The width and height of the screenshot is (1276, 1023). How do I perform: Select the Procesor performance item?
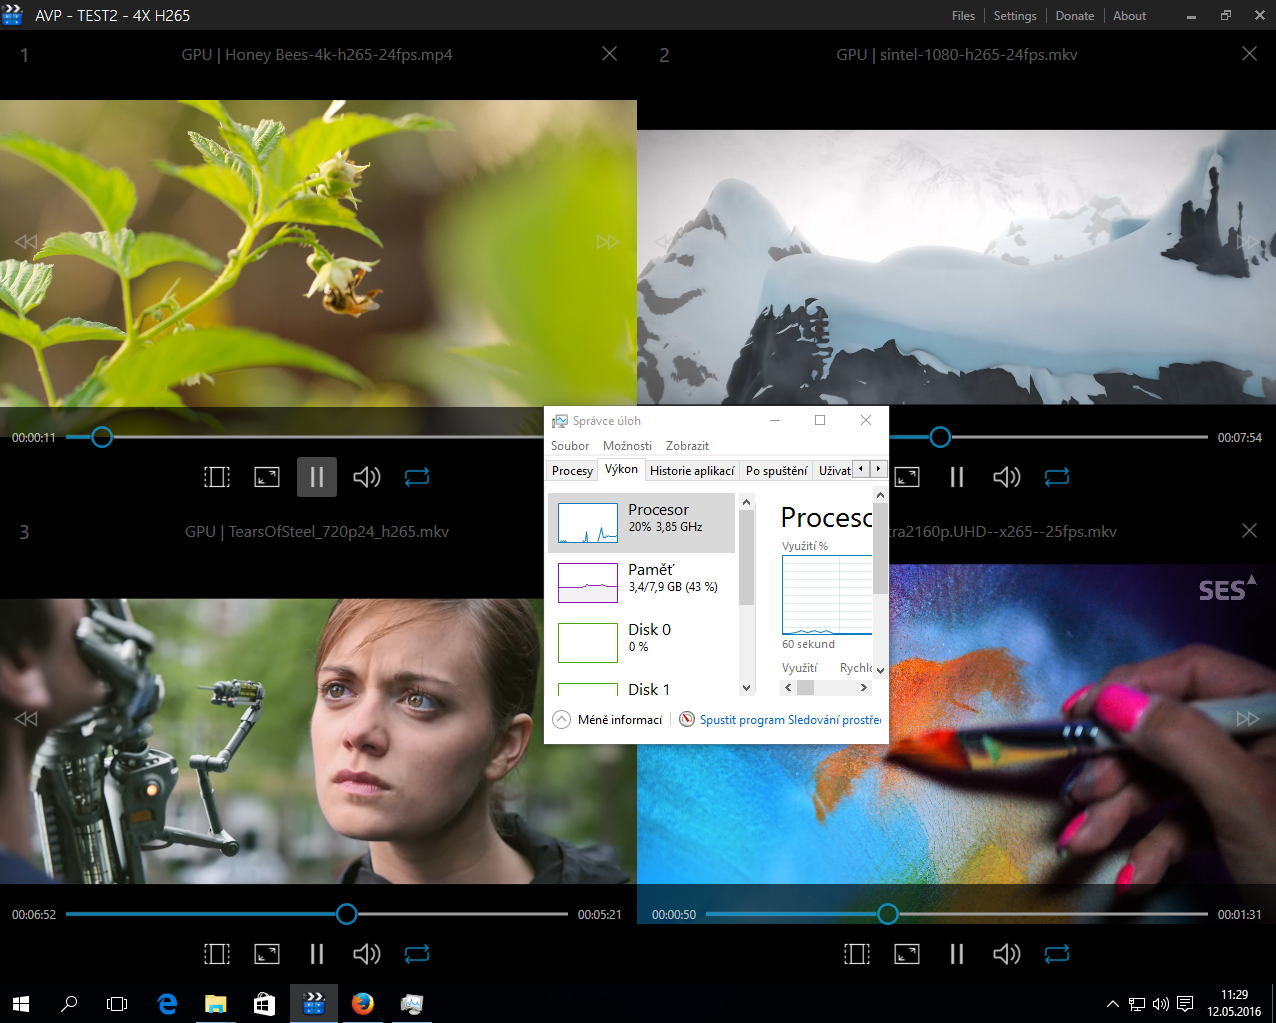click(641, 523)
